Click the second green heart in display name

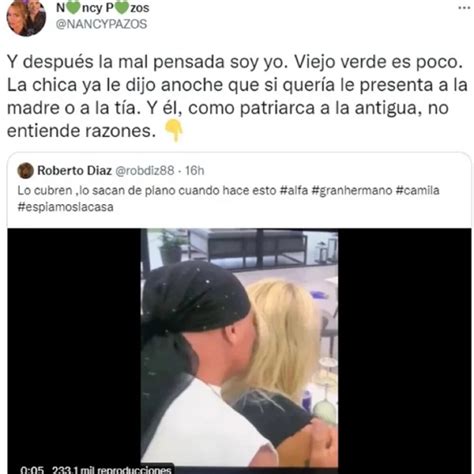pyautogui.click(x=122, y=7)
